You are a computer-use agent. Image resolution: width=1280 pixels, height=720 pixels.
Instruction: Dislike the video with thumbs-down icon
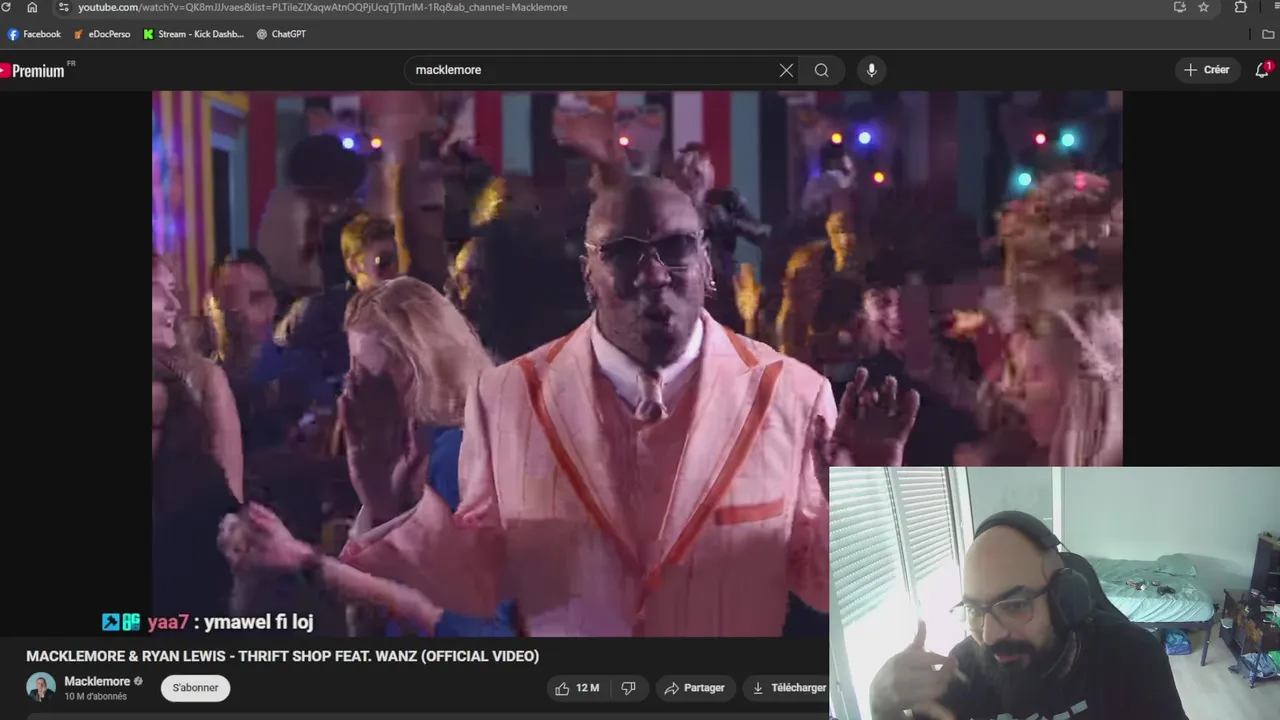click(629, 688)
